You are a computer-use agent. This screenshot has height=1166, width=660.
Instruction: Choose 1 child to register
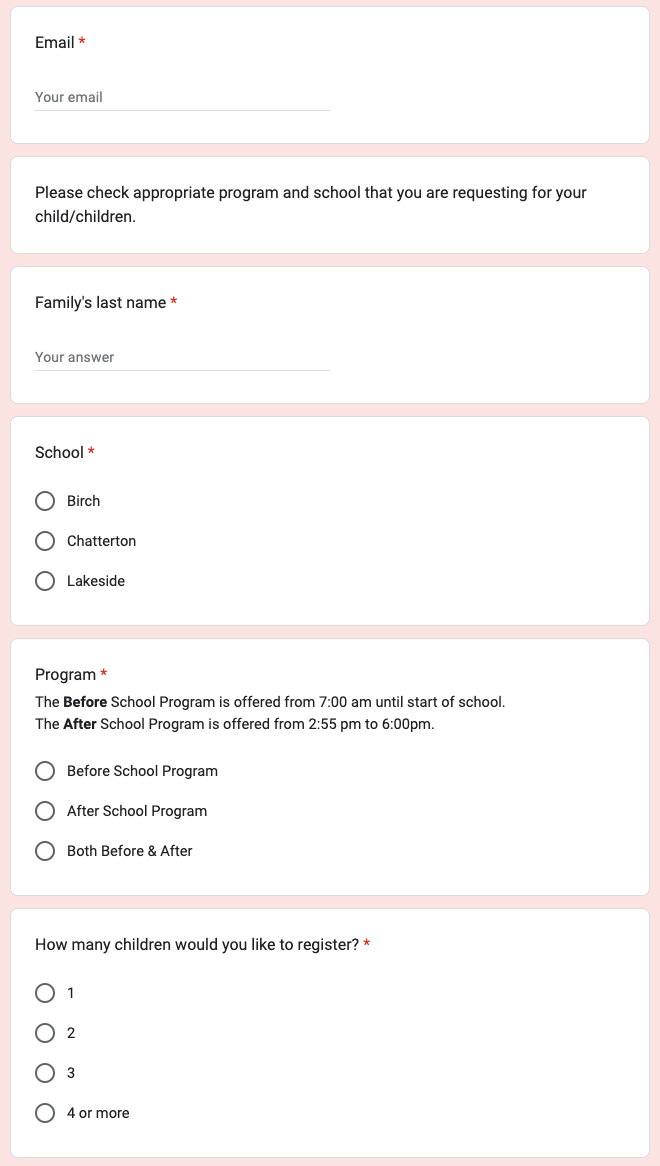[x=45, y=993]
